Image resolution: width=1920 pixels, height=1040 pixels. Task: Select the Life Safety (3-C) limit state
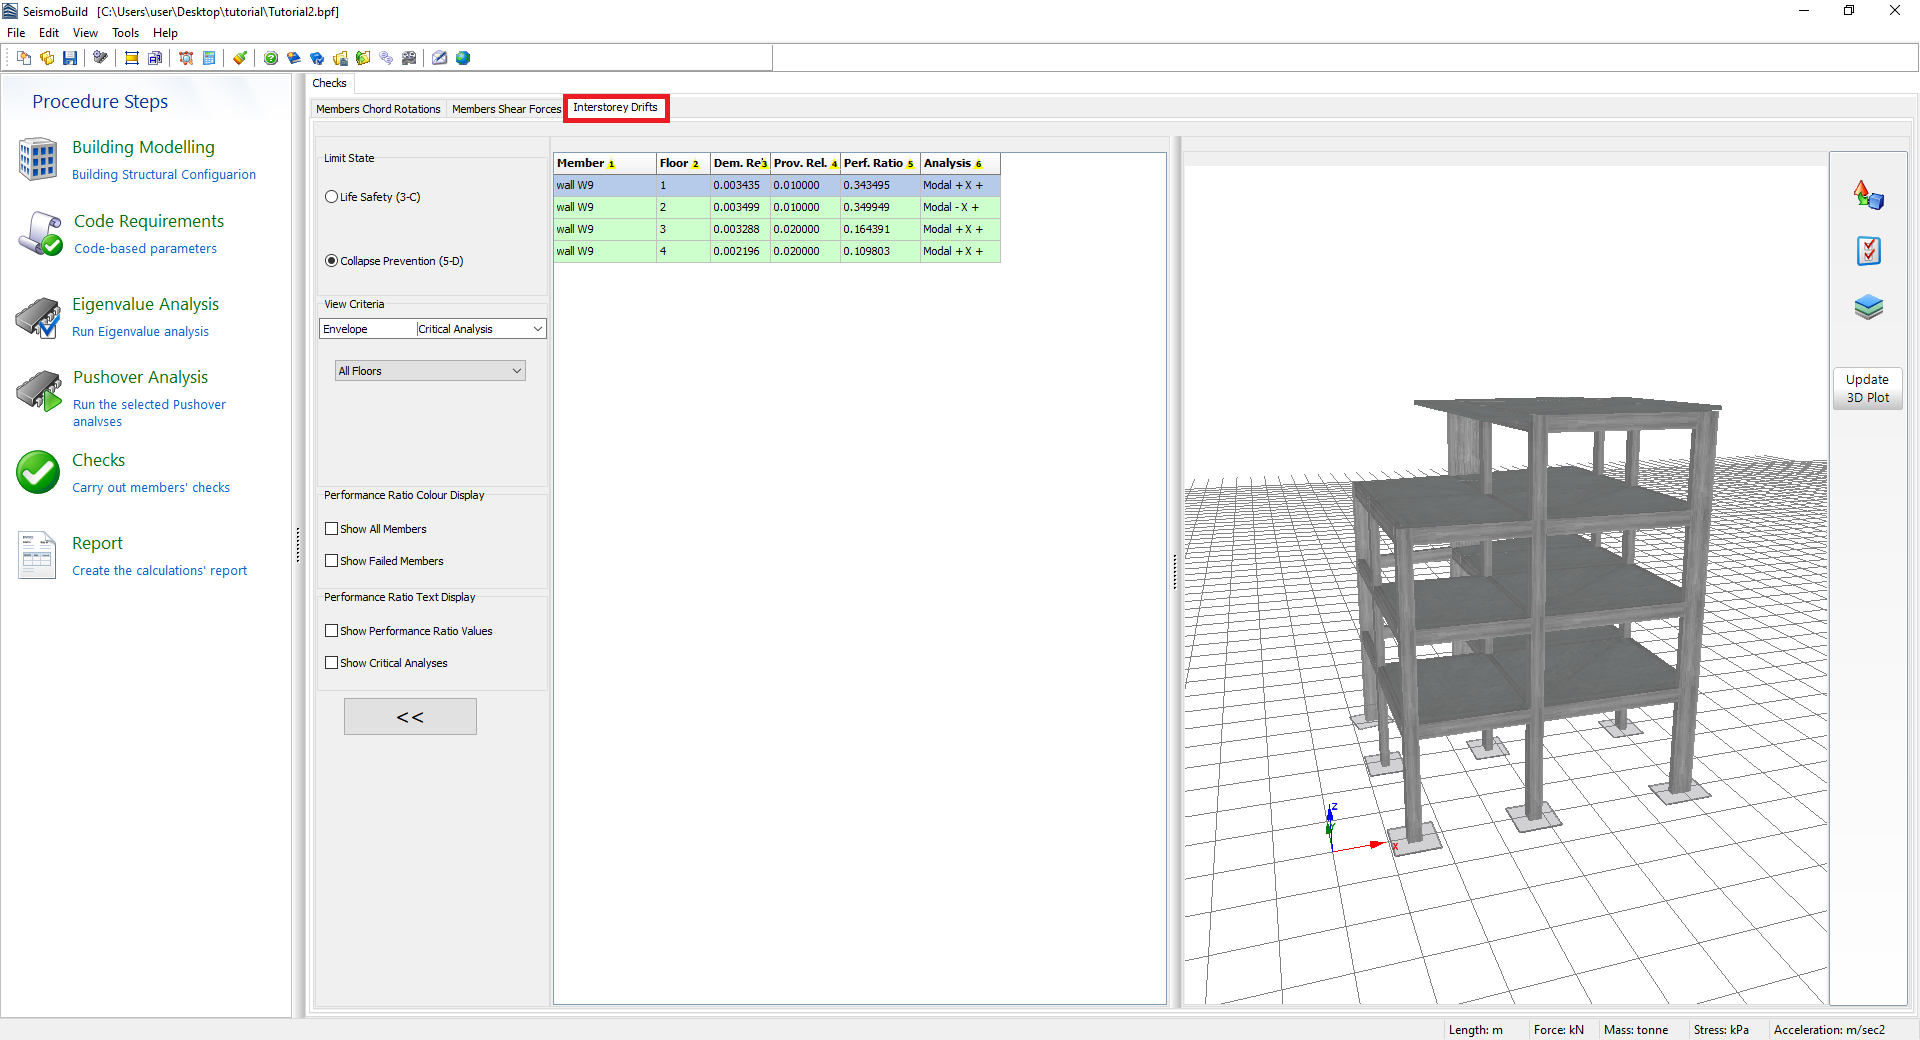coord(332,197)
